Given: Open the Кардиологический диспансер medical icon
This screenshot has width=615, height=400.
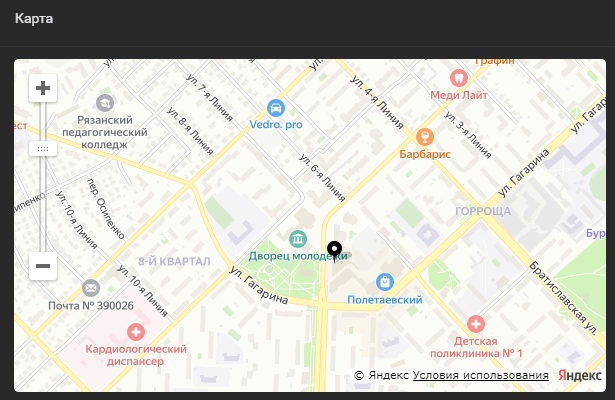Looking at the screenshot, I should [136, 330].
